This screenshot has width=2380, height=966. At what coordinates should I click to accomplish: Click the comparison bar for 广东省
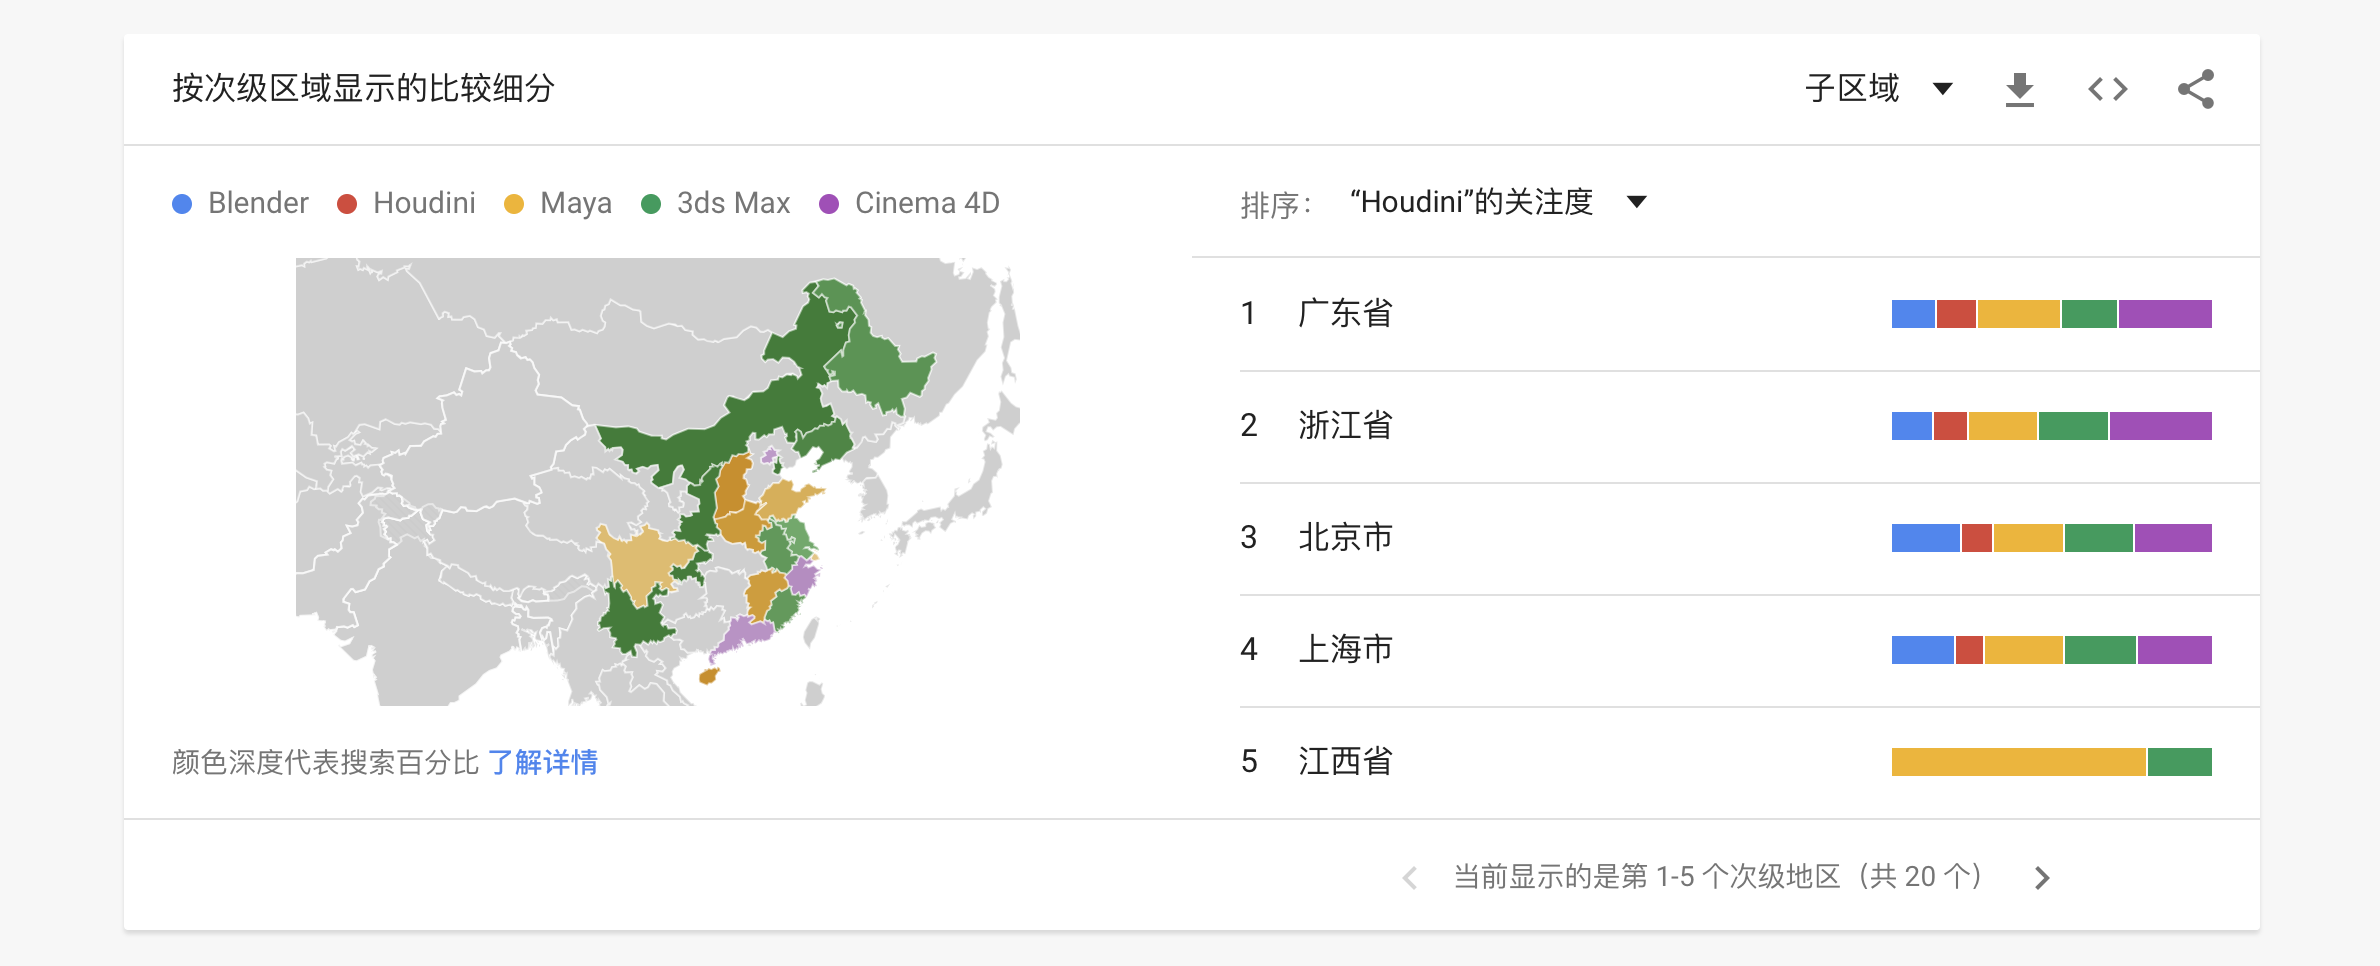pos(2051,314)
